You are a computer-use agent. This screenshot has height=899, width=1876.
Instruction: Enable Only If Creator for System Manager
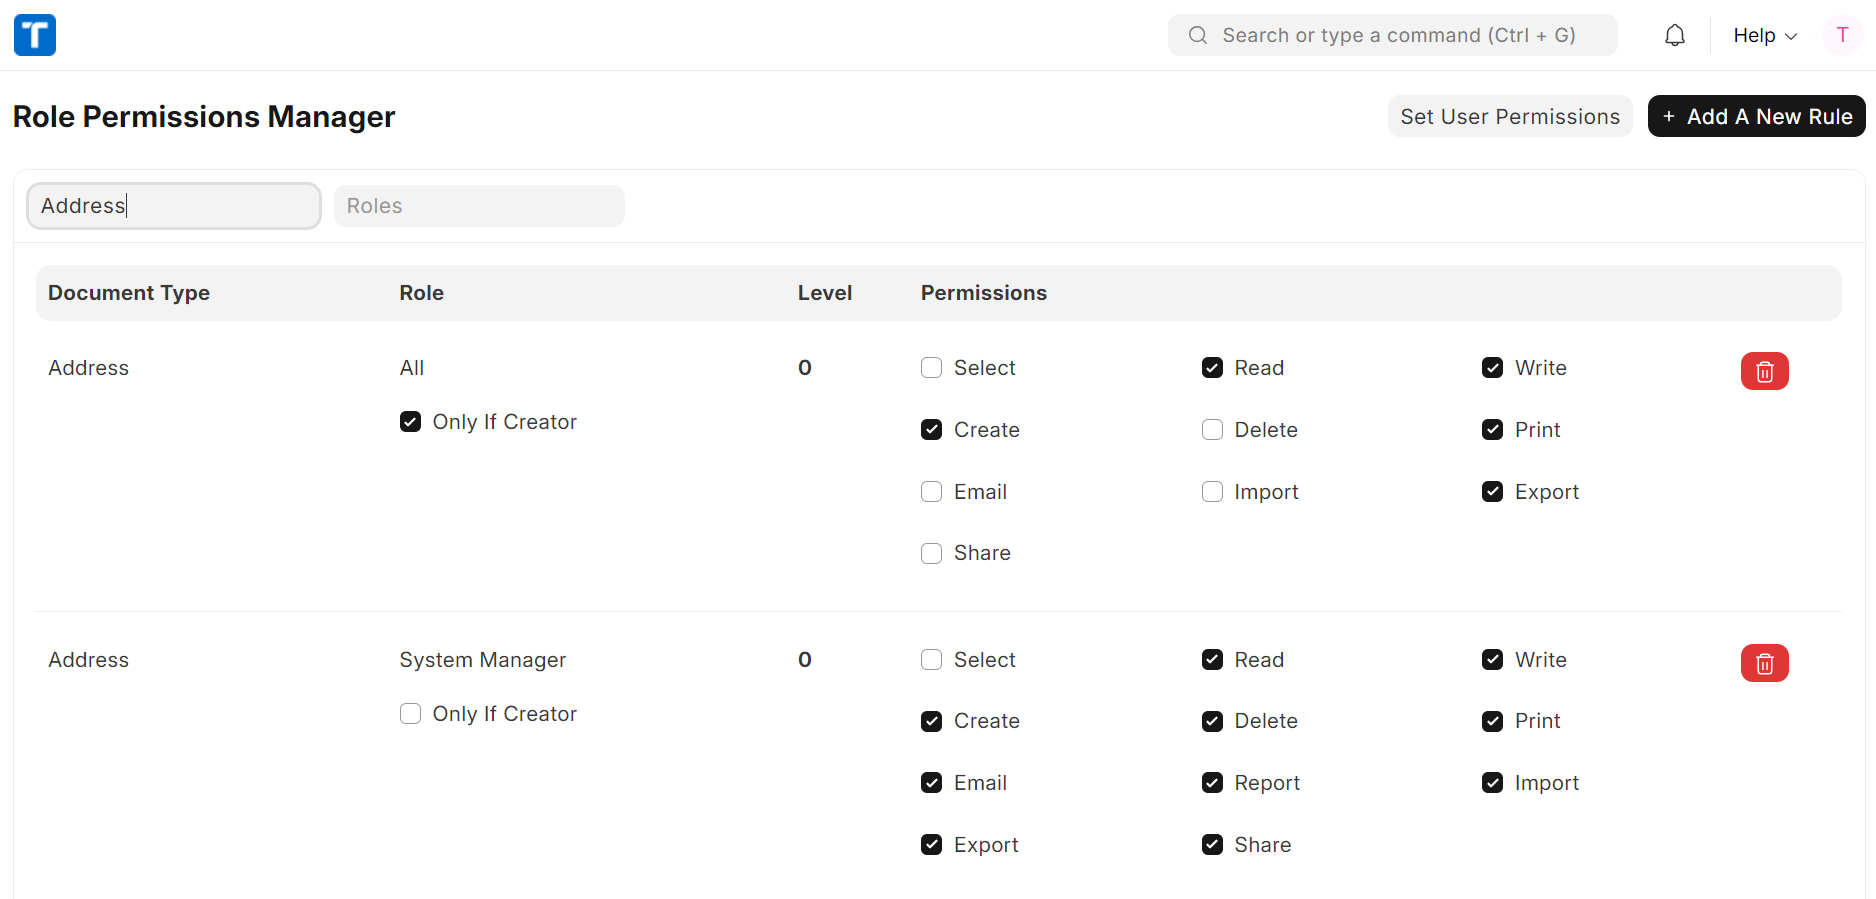coord(410,714)
